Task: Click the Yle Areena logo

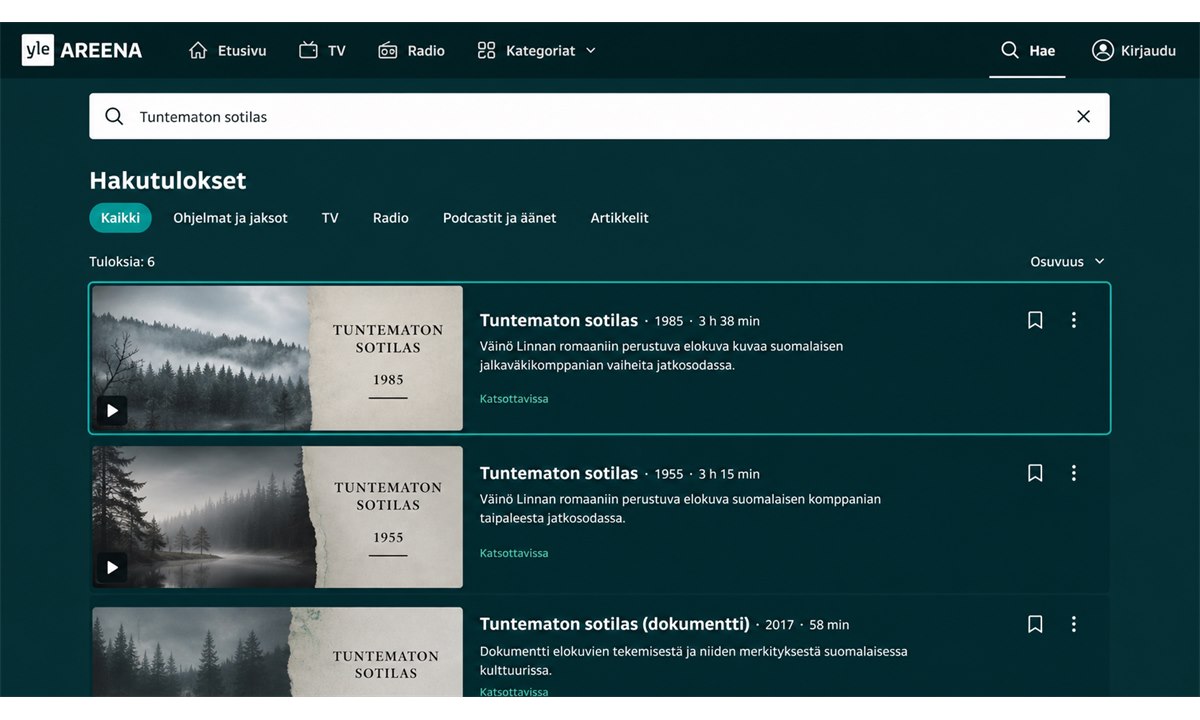Action: (82, 50)
